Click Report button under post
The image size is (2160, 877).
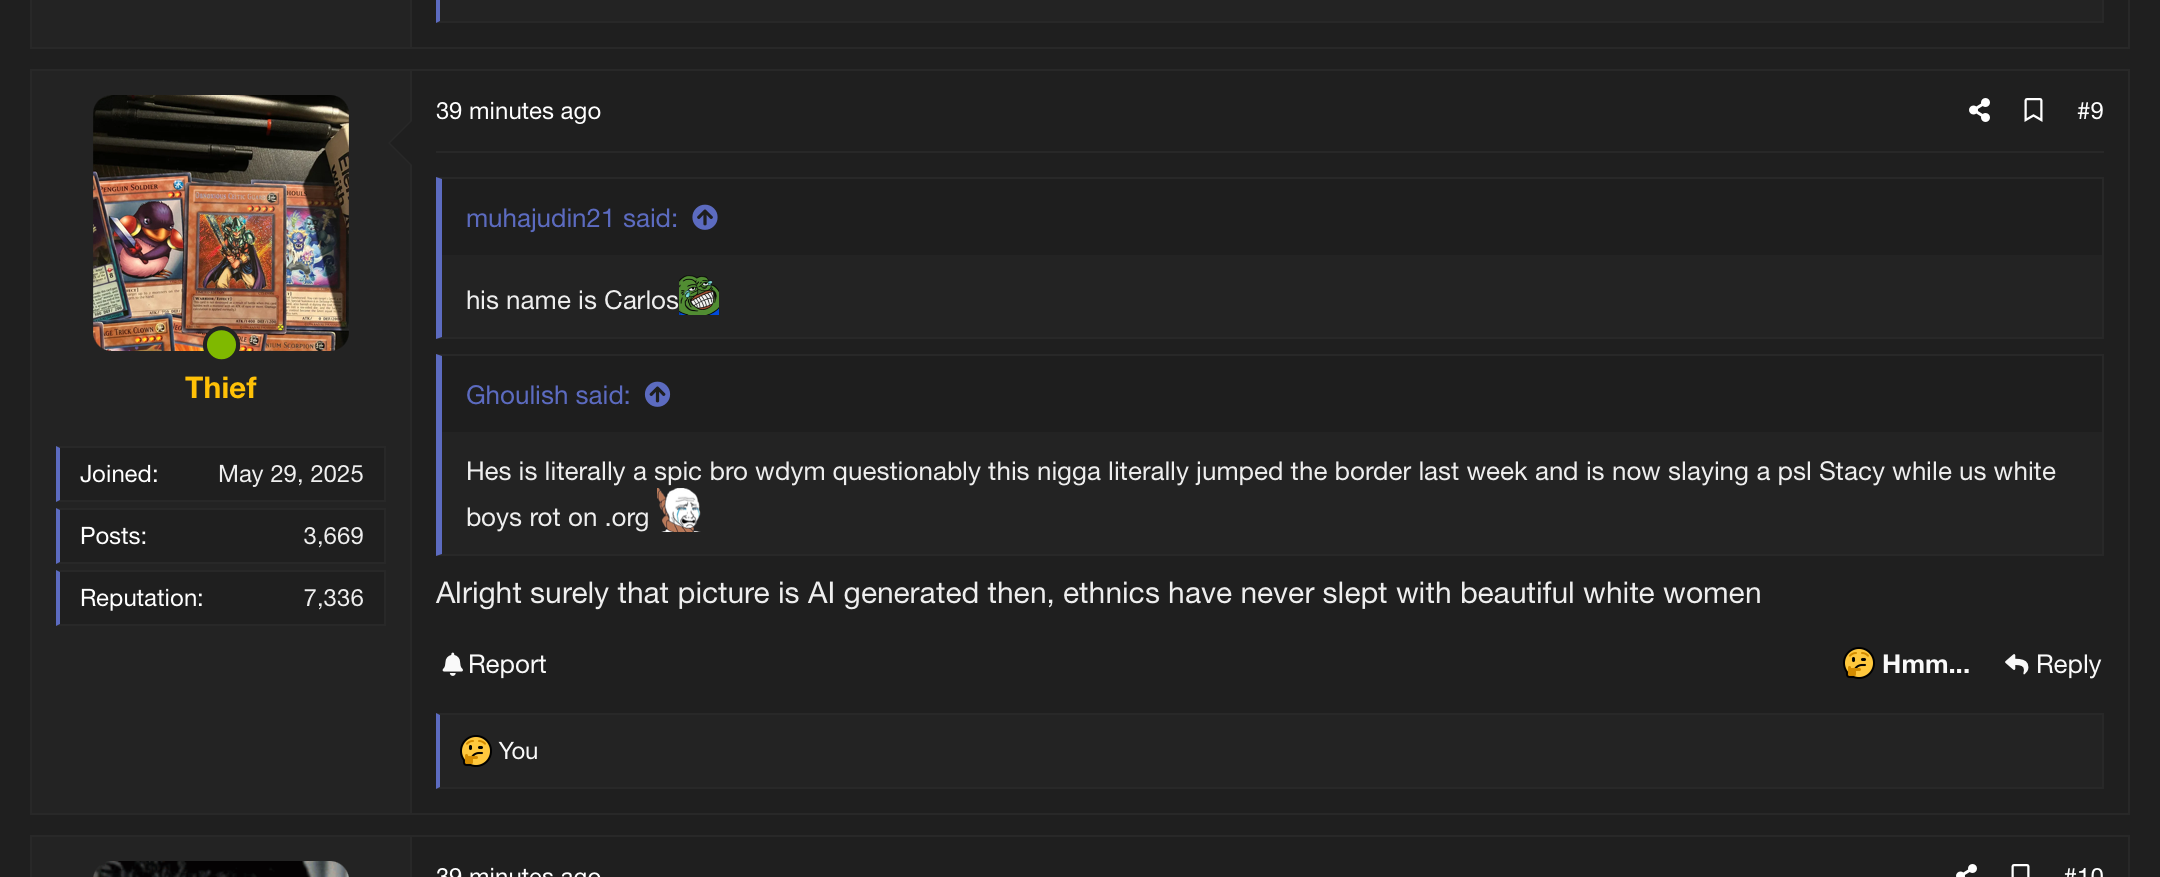click(494, 664)
